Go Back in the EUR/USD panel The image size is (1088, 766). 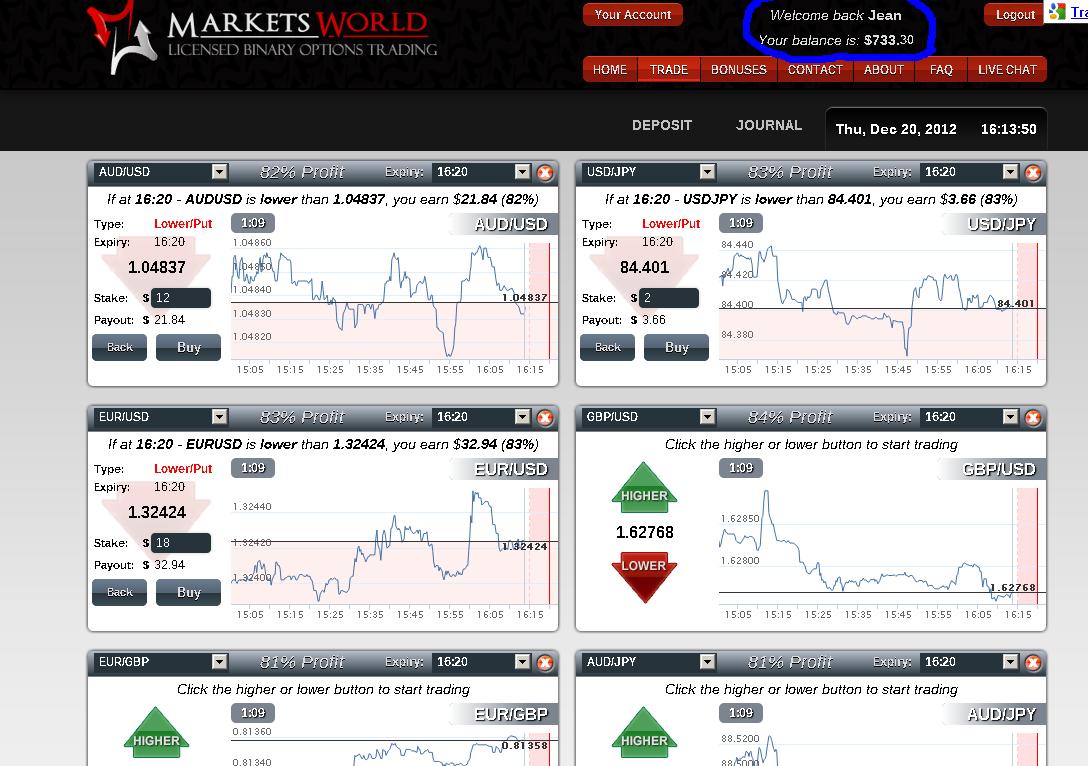119,592
